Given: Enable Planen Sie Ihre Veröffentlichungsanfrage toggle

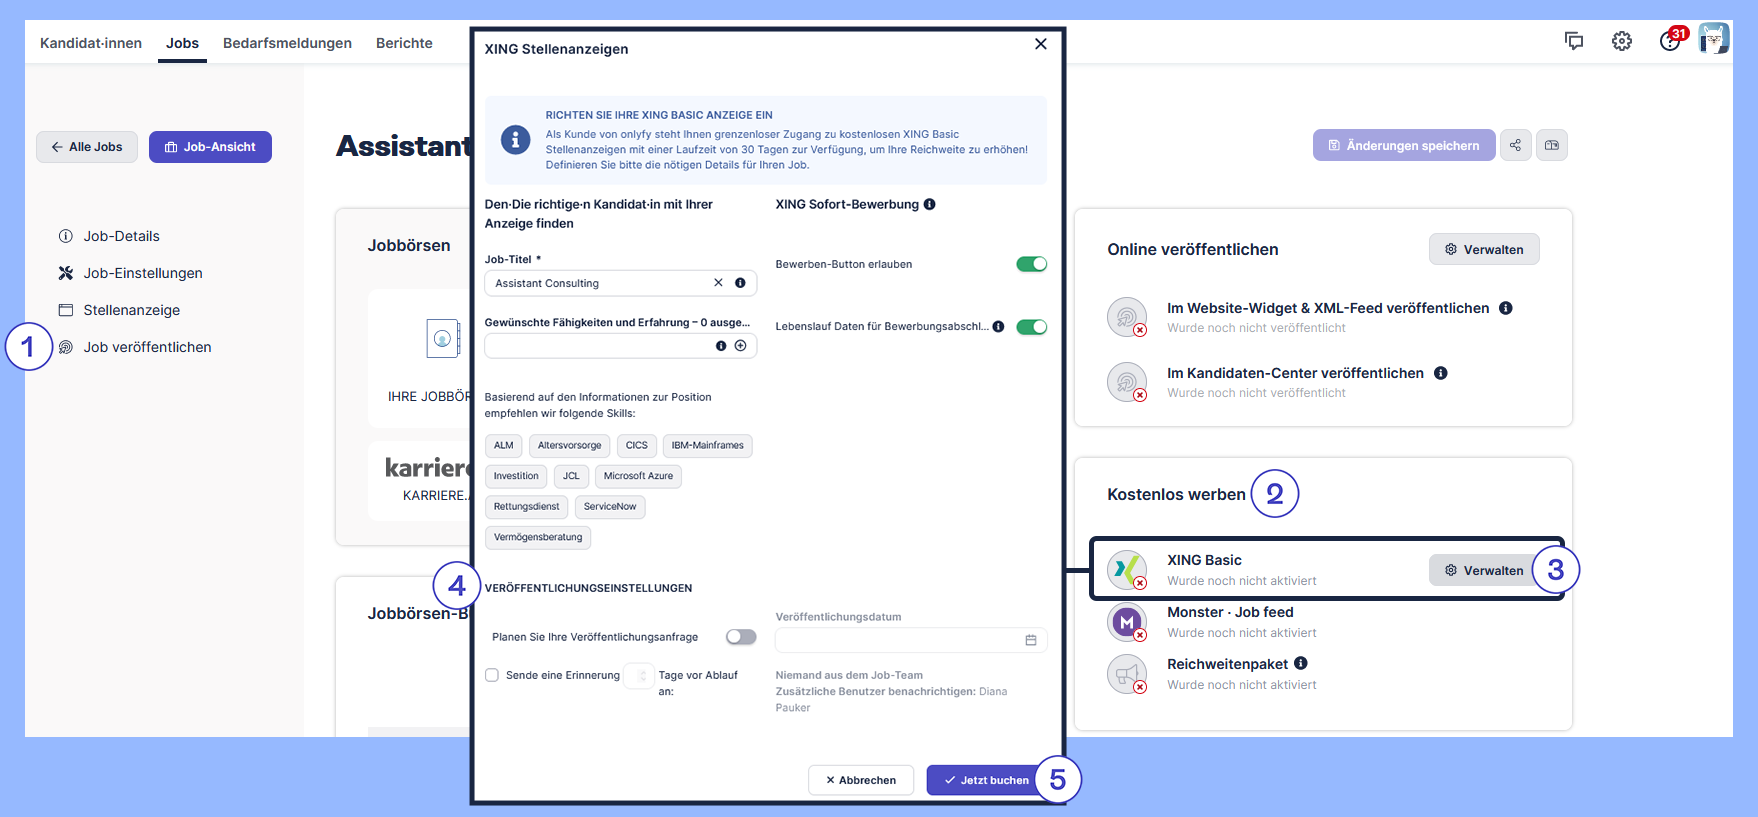Looking at the screenshot, I should click(x=741, y=637).
